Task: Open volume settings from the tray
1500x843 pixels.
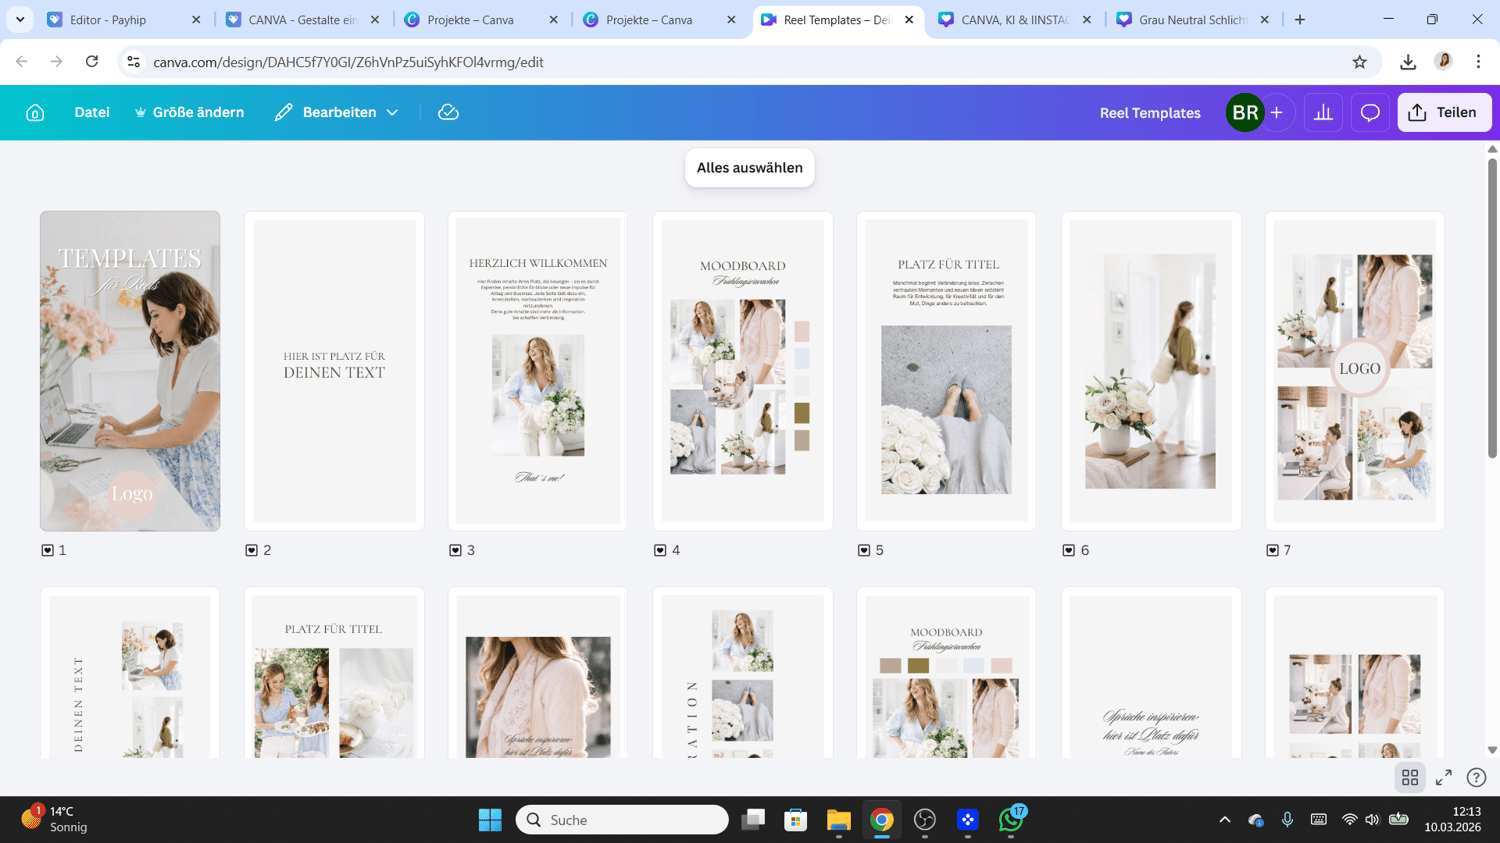Action: pyautogui.click(x=1372, y=820)
